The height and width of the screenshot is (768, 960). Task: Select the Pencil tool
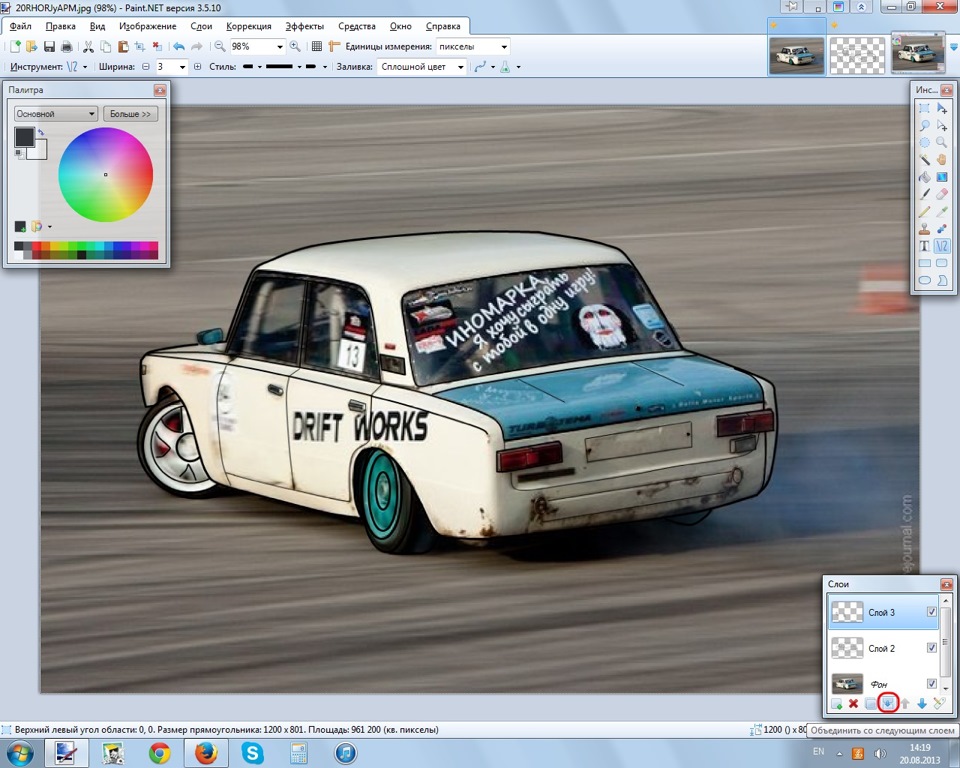click(x=924, y=211)
